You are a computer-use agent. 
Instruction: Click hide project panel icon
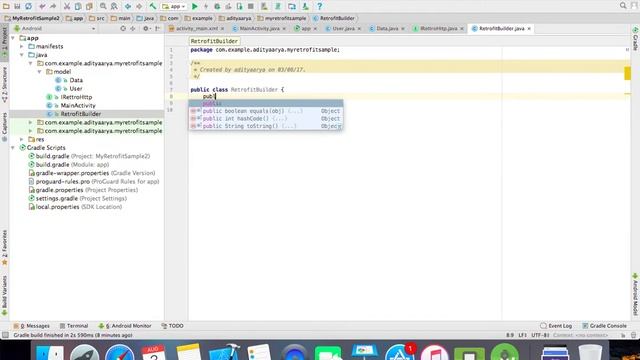(x=157, y=29)
